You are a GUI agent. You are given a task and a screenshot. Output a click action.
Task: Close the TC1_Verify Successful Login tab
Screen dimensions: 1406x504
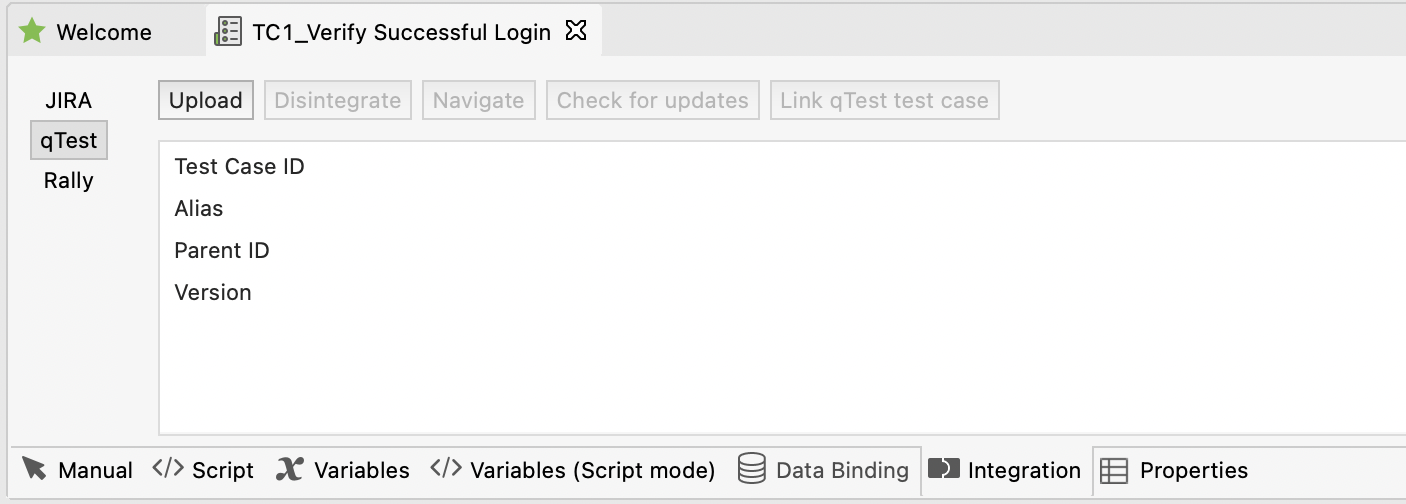coord(575,32)
